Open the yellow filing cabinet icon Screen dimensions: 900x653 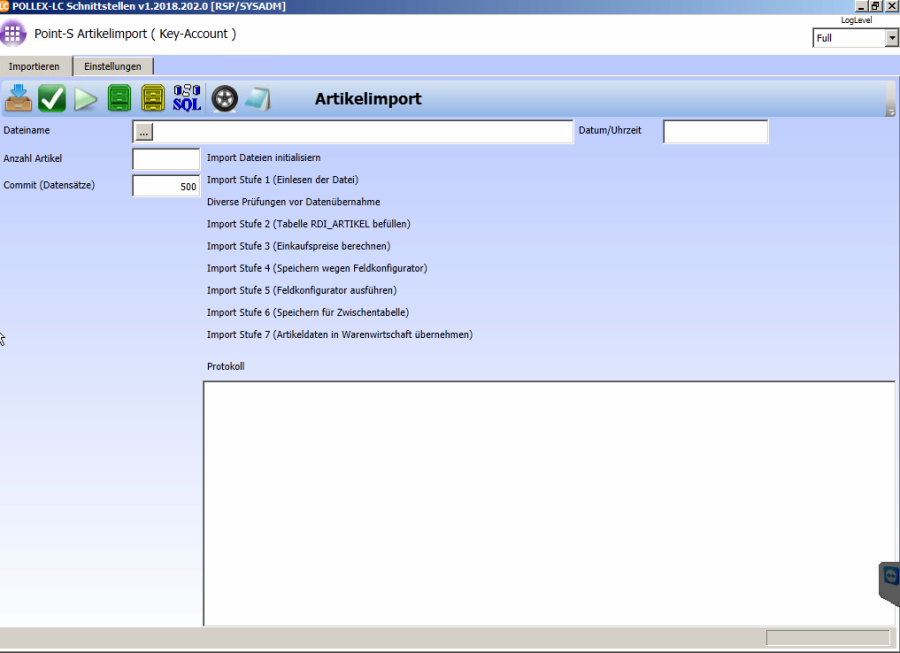coord(153,99)
